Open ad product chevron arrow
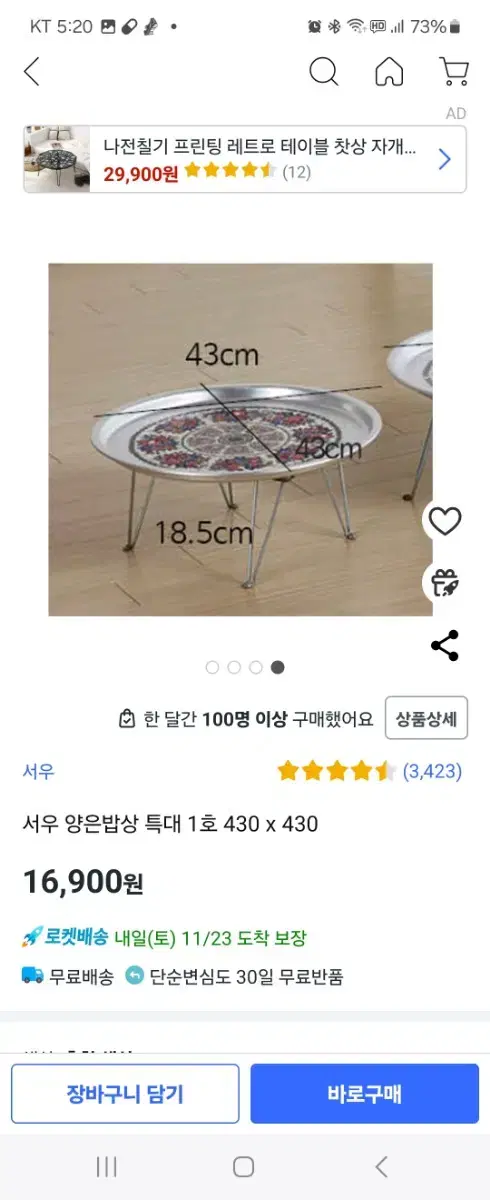 point(445,159)
